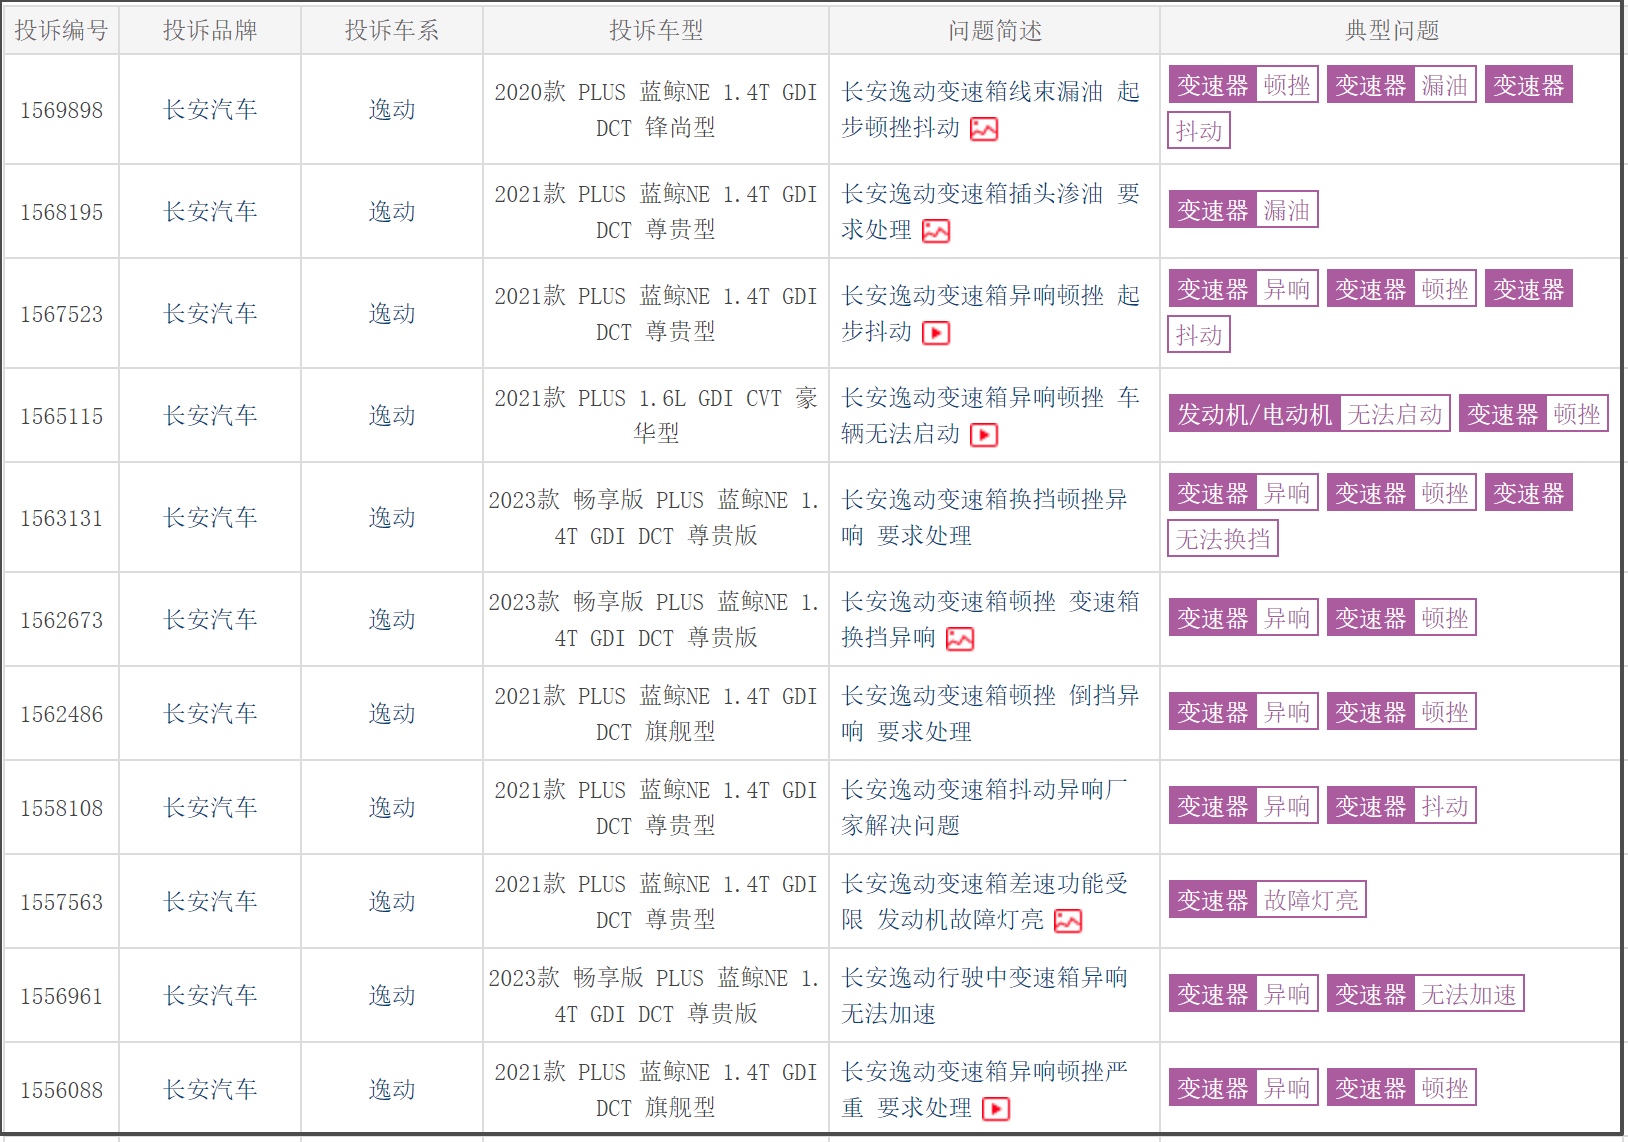View image icon in complaint 1562673 row
This screenshot has width=1628, height=1142.
tap(960, 639)
